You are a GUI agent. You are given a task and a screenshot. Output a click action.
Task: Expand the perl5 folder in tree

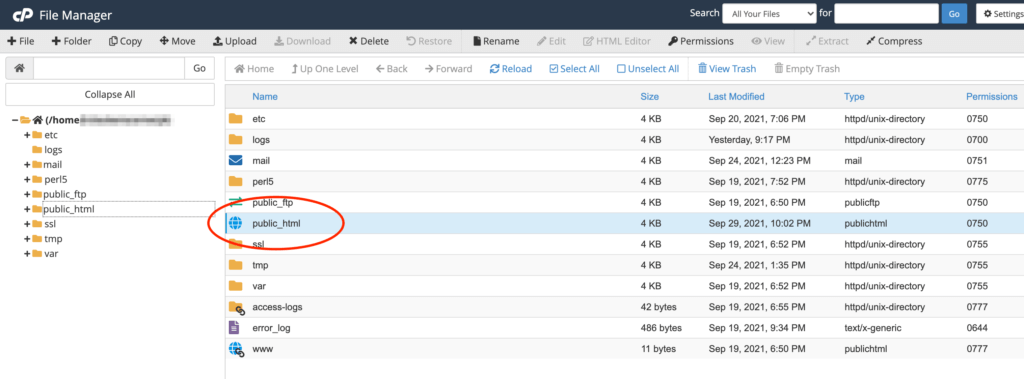tap(27, 180)
